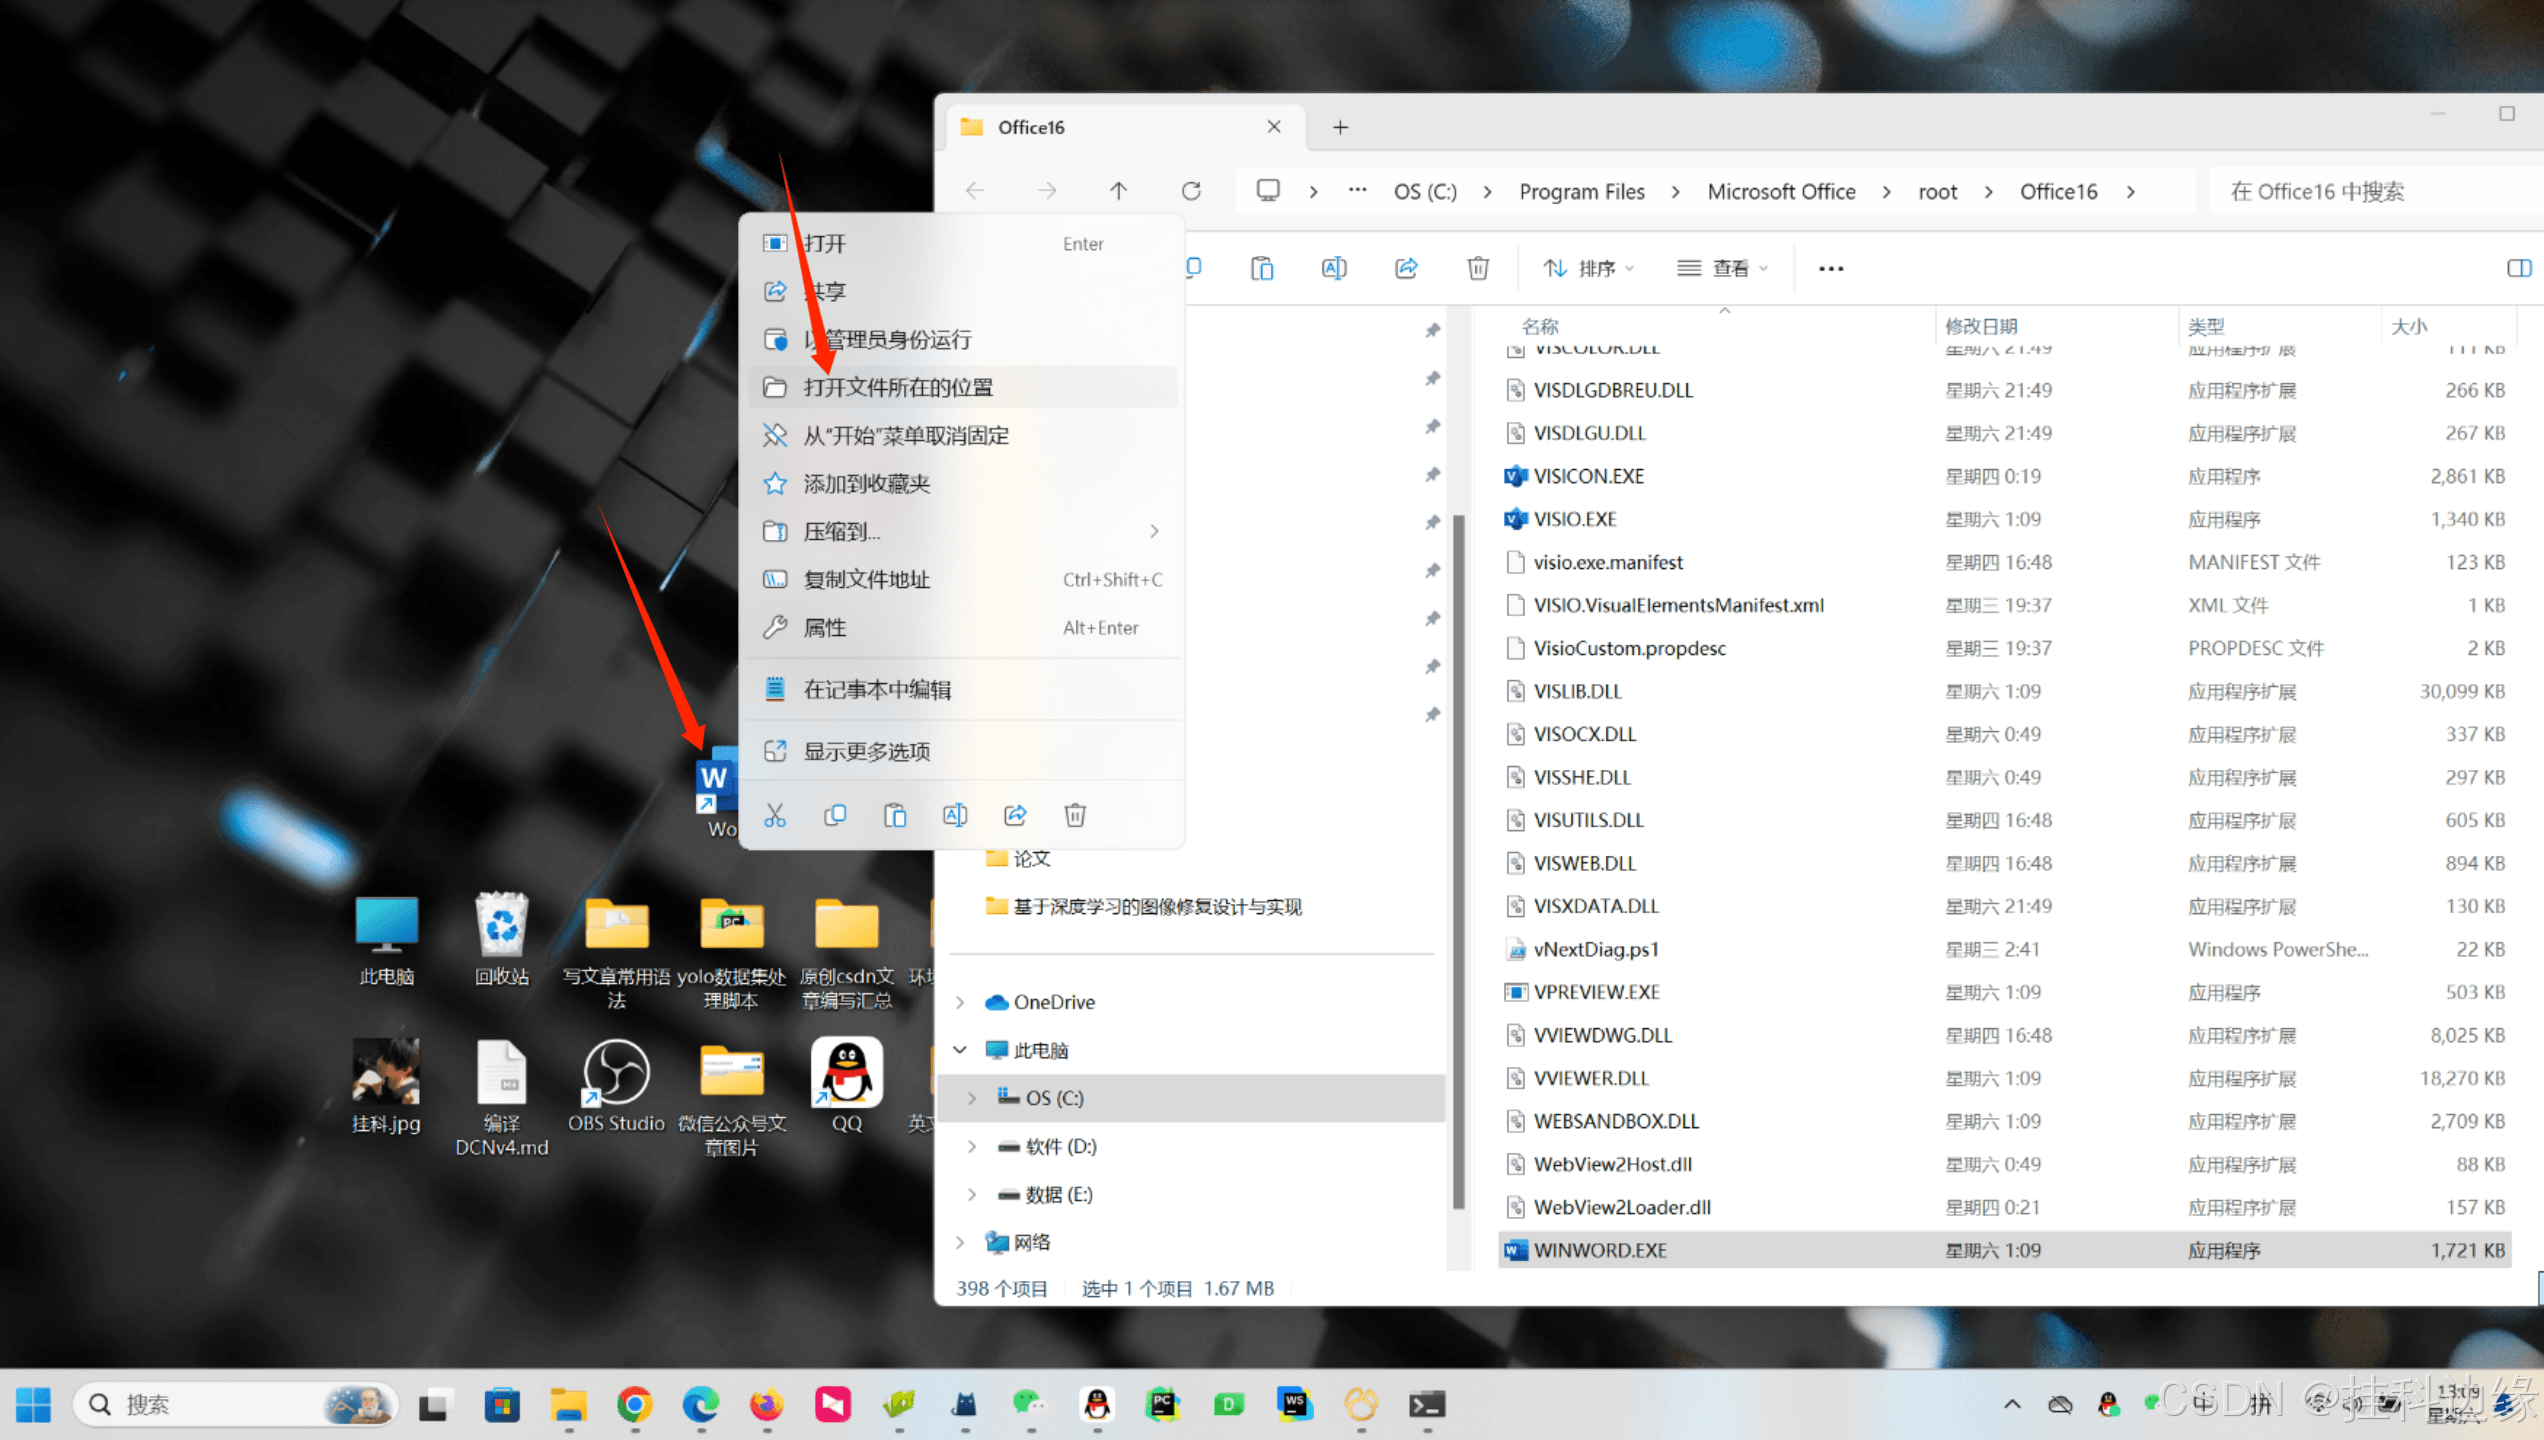Click the cut scissors icon in context menu
The height and width of the screenshot is (1440, 2544).
[x=775, y=815]
